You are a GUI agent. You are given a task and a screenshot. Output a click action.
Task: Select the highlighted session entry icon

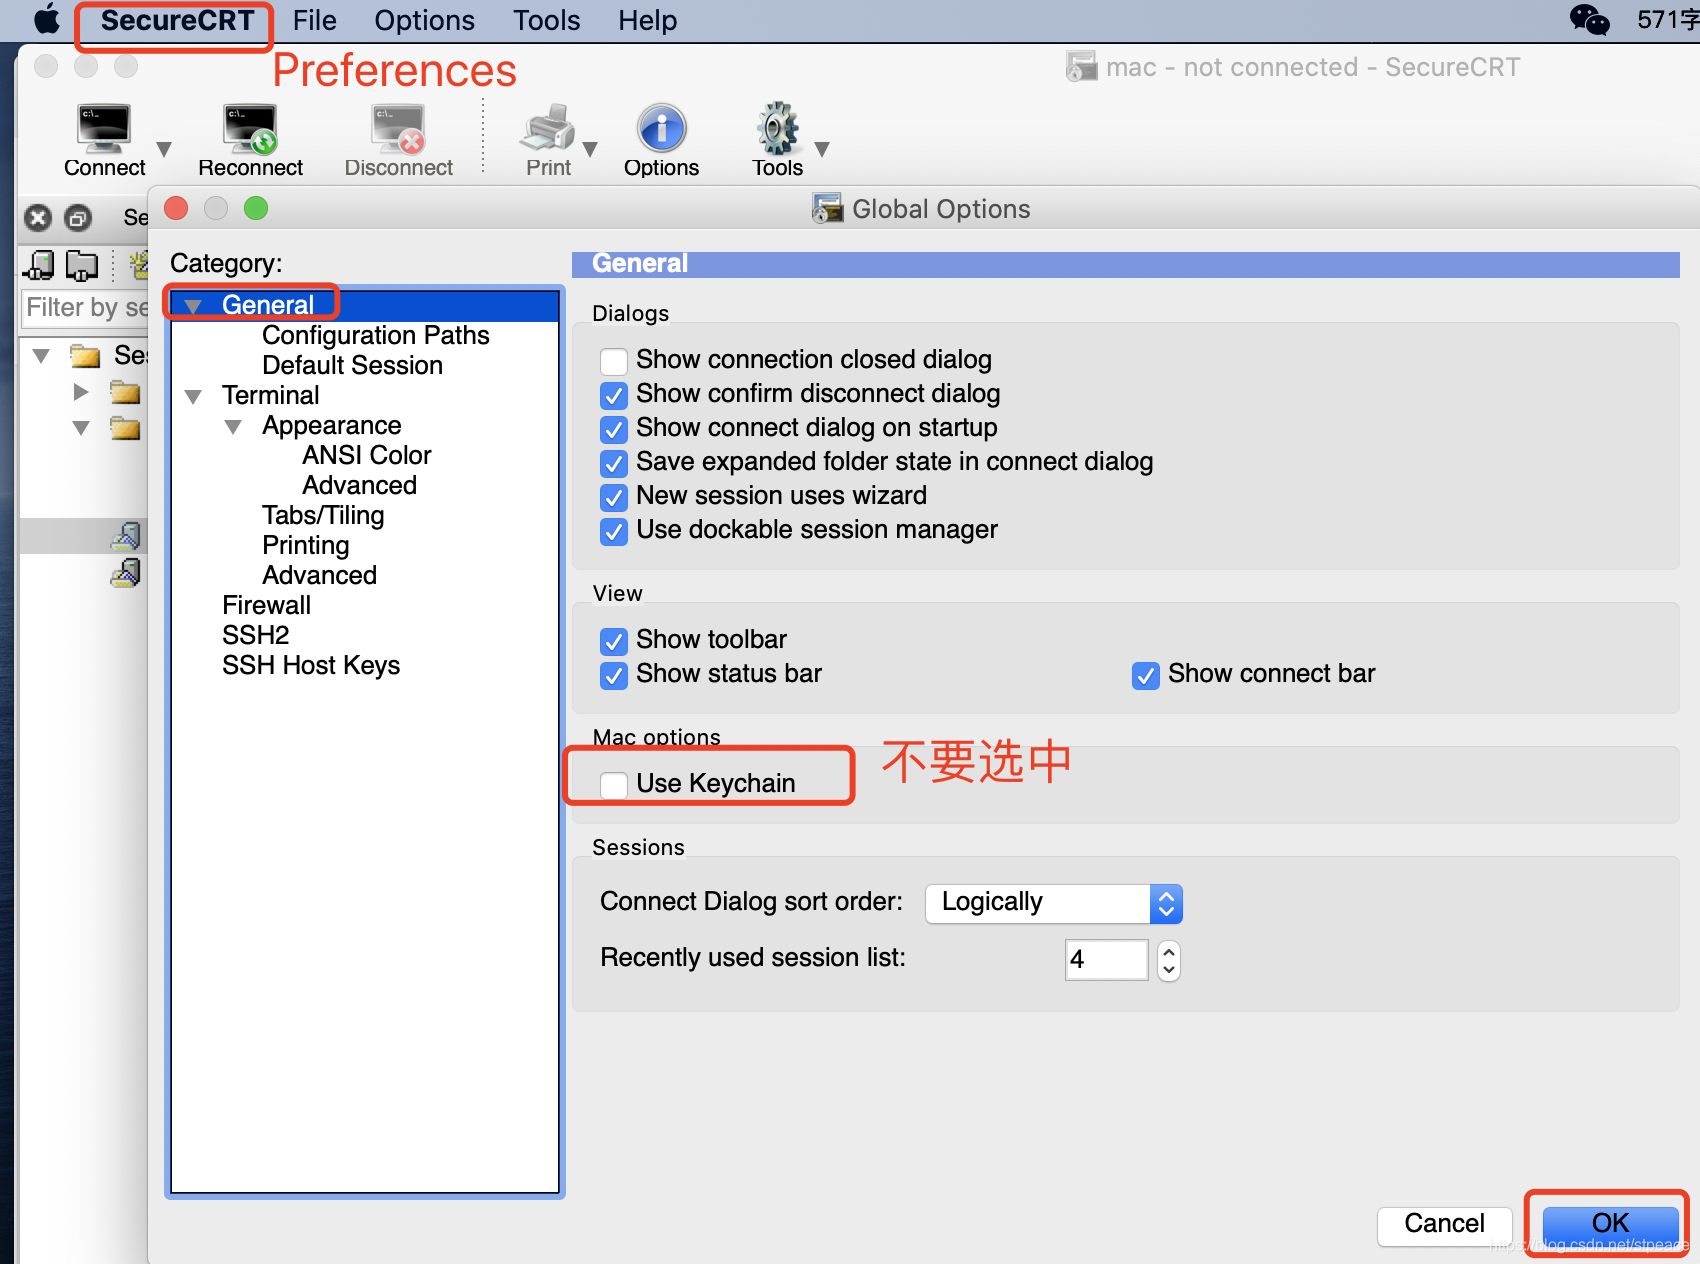click(126, 536)
